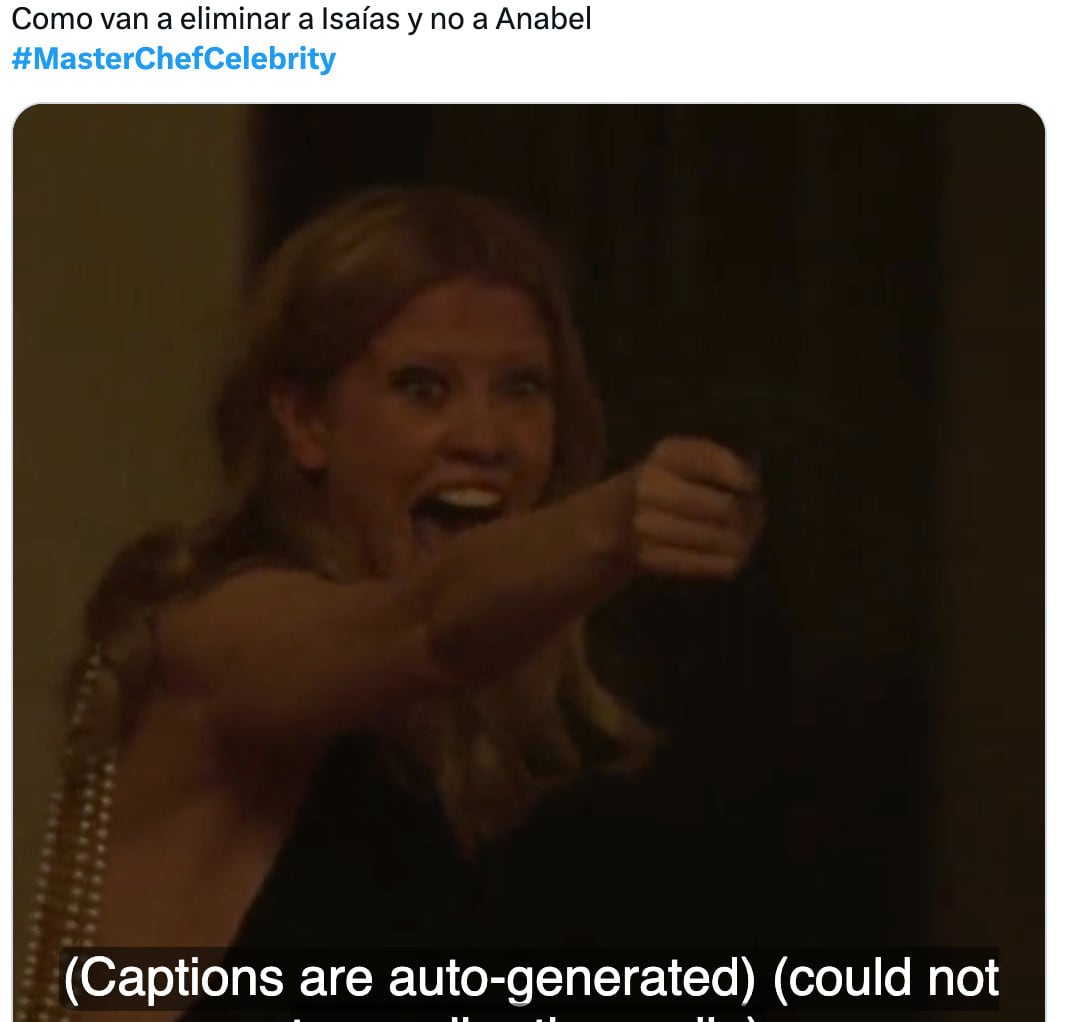Click the woman's clenched fist in the video
The width and height of the screenshot is (1074, 1022).
tap(692, 508)
